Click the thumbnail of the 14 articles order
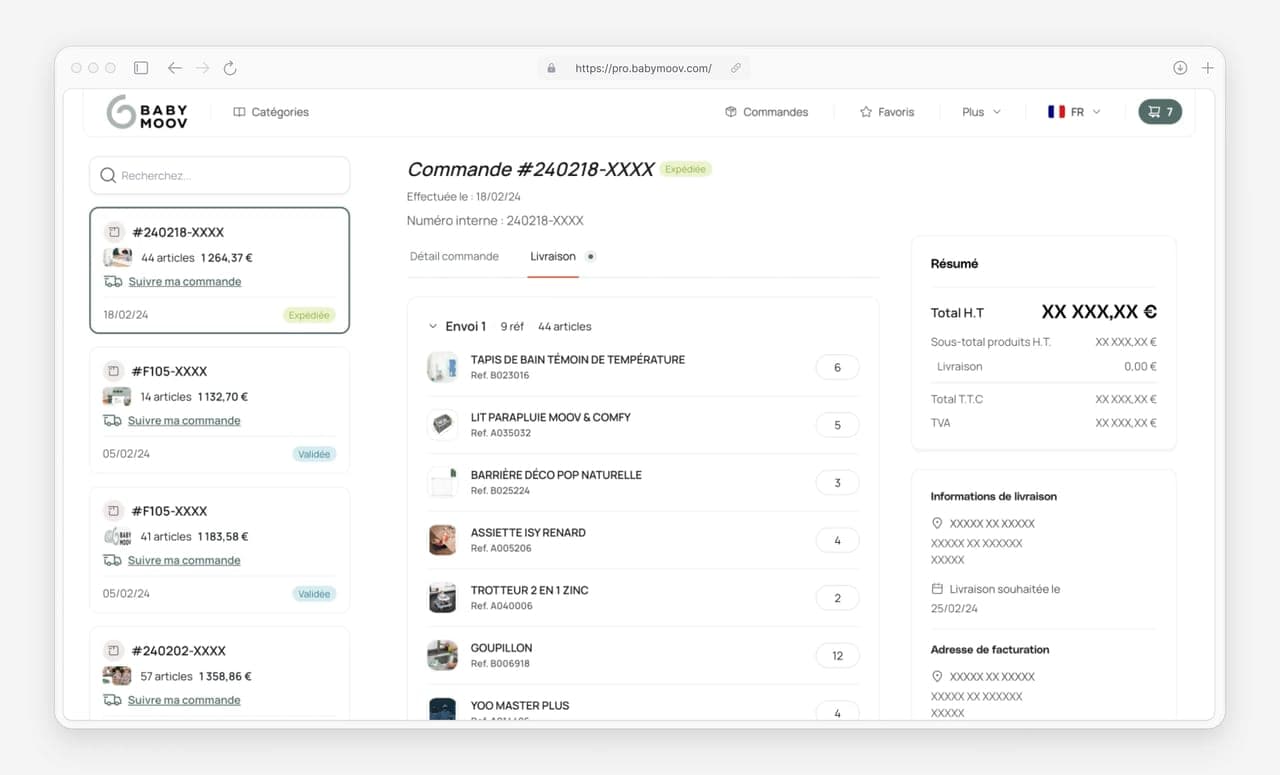 click(x=118, y=397)
